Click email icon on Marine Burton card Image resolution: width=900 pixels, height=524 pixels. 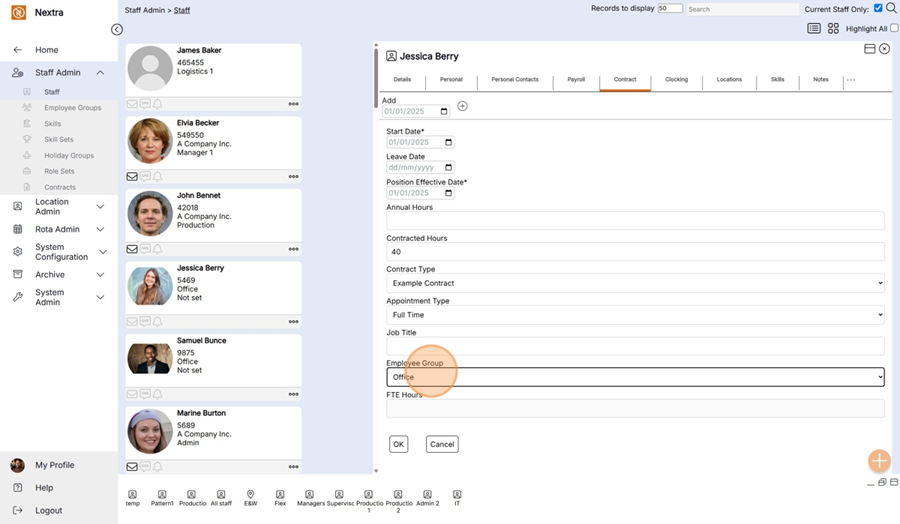coord(132,467)
